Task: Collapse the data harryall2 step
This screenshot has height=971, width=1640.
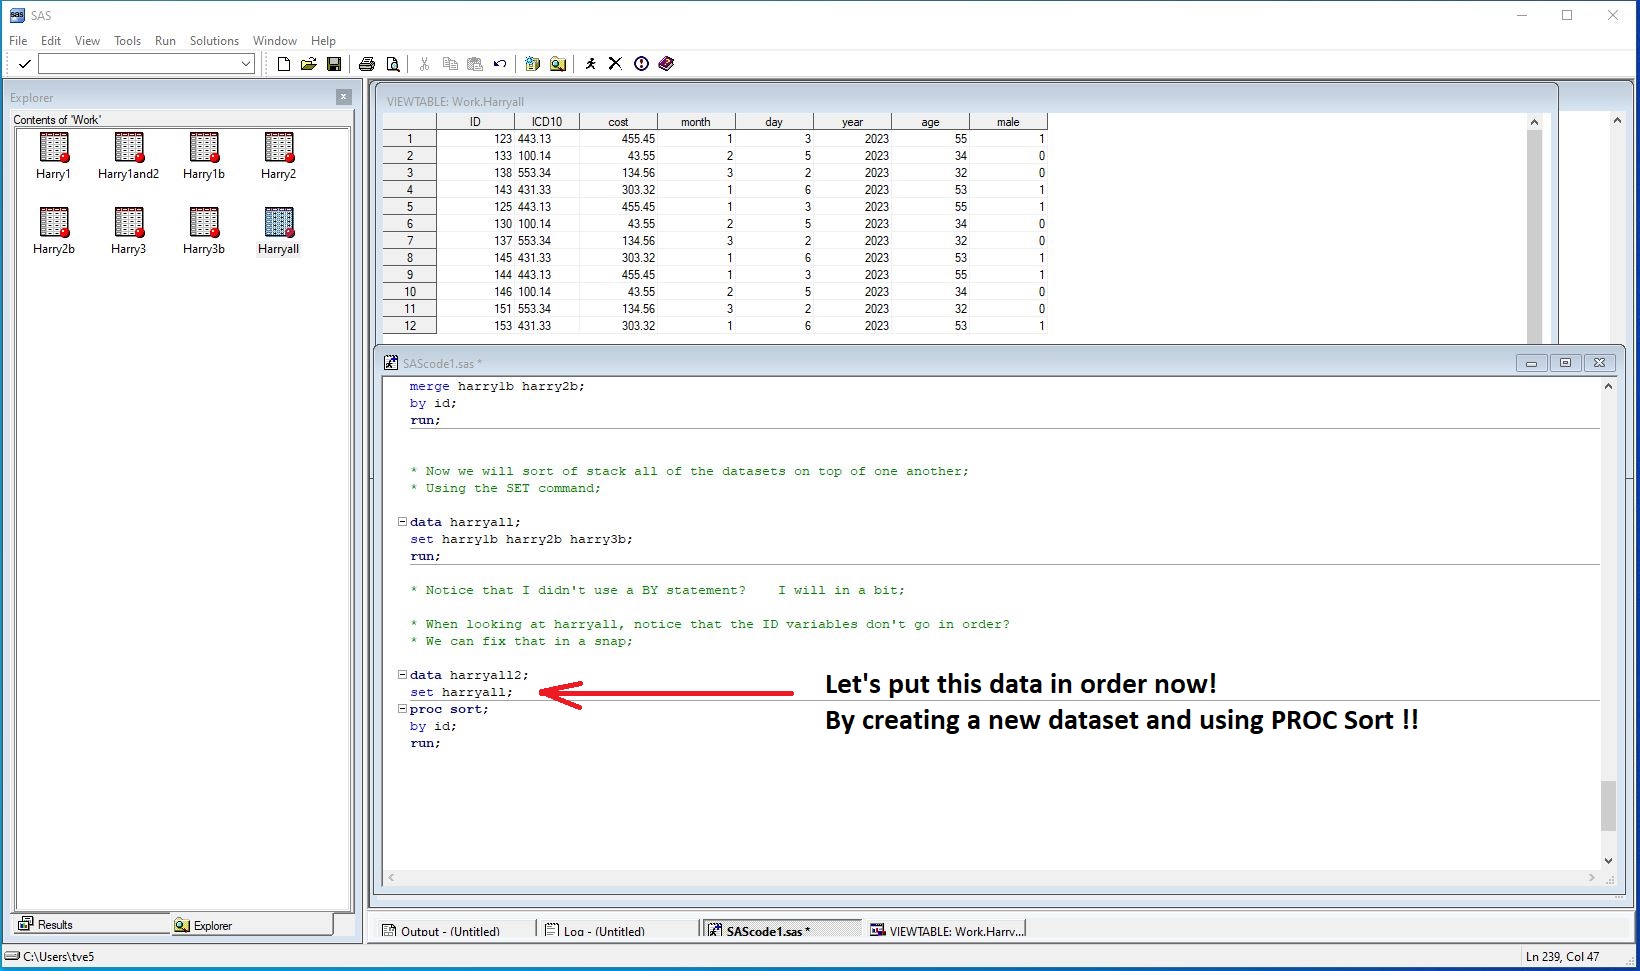Action: 402,675
